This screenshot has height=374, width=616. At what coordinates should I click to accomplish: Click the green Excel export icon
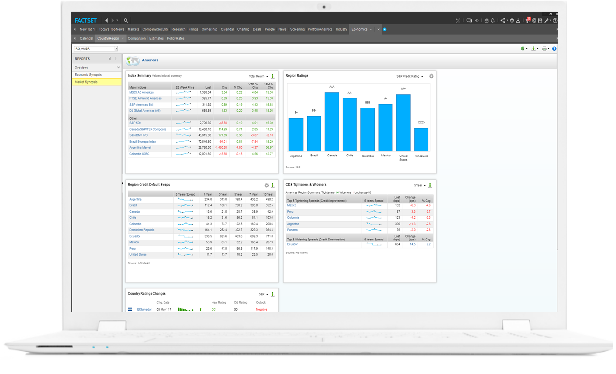click(522, 49)
